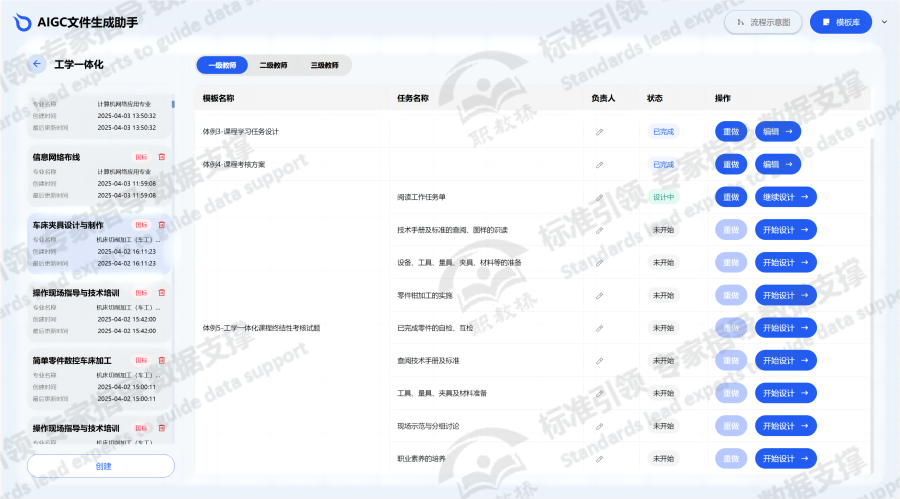Click pencil icon in 阅读工作任务单 row
The image size is (900, 499).
600,198
